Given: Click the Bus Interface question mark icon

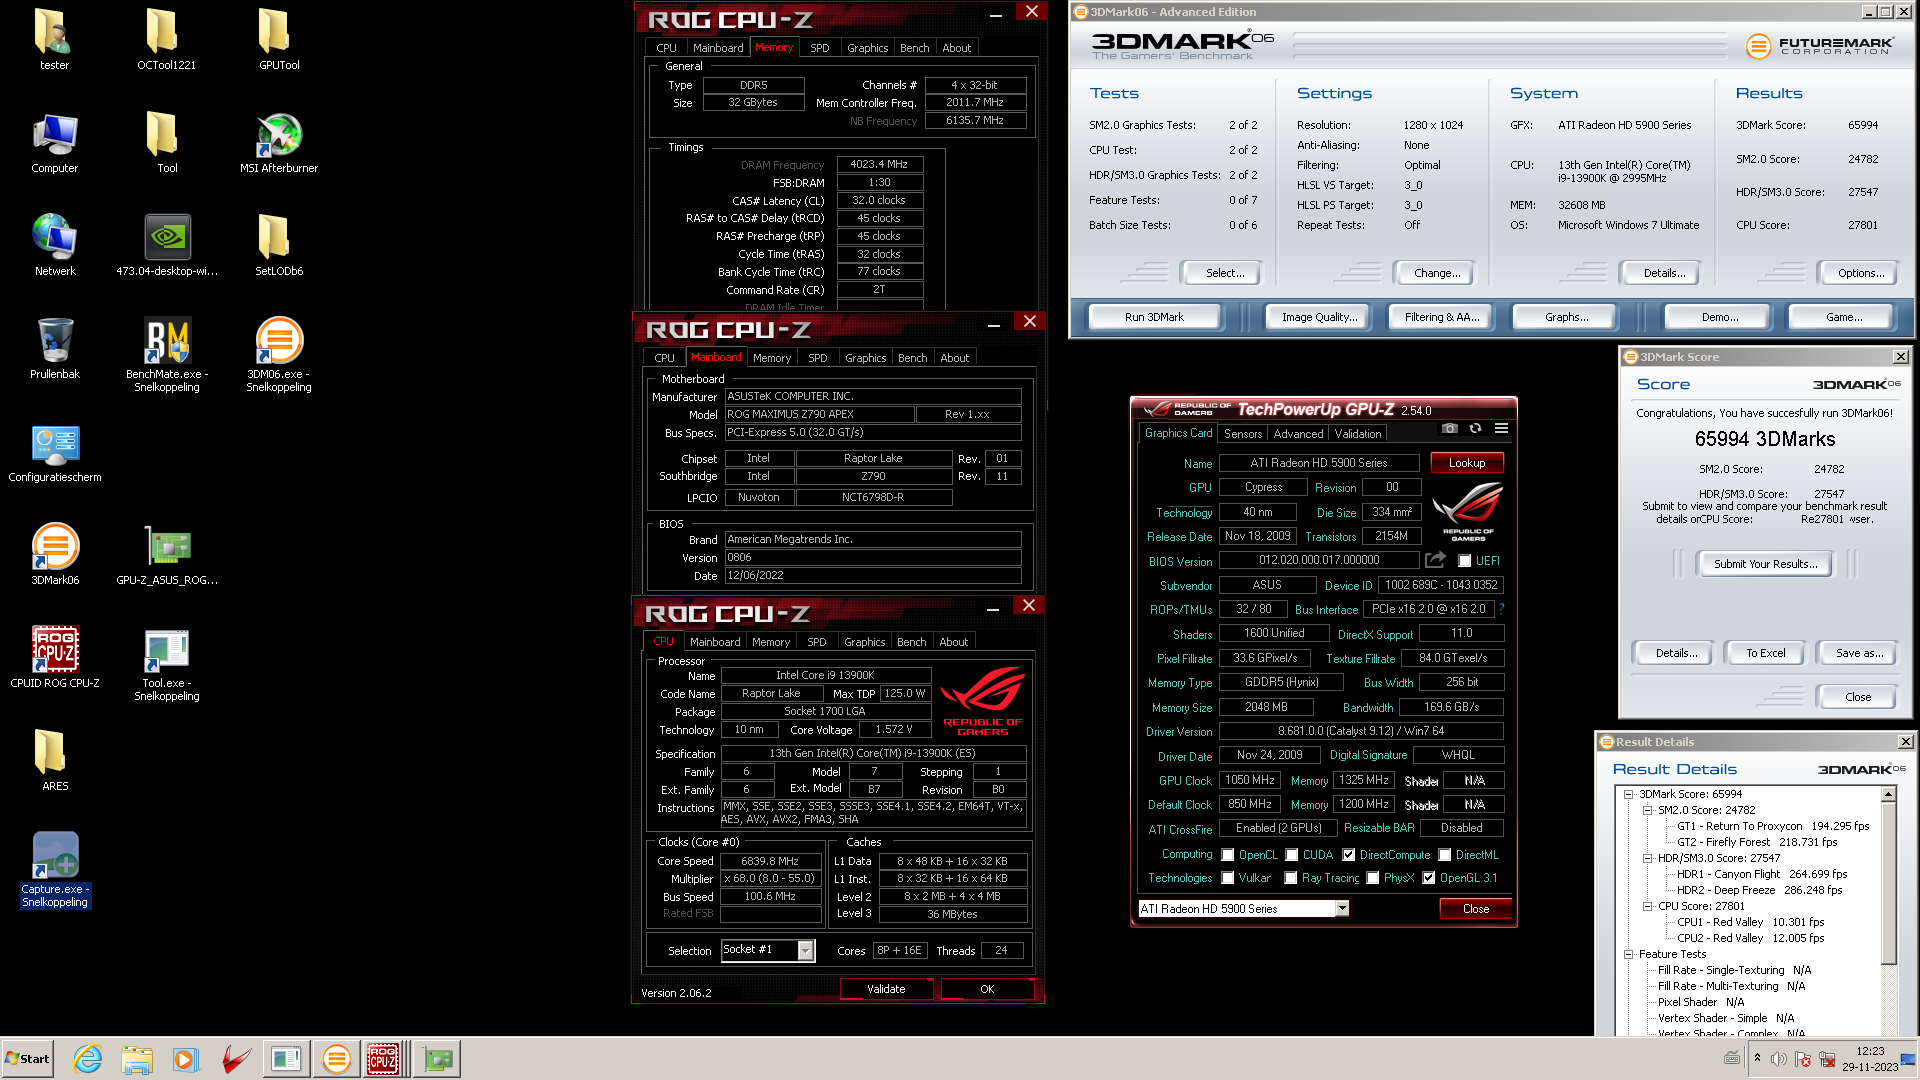Looking at the screenshot, I should (1501, 609).
